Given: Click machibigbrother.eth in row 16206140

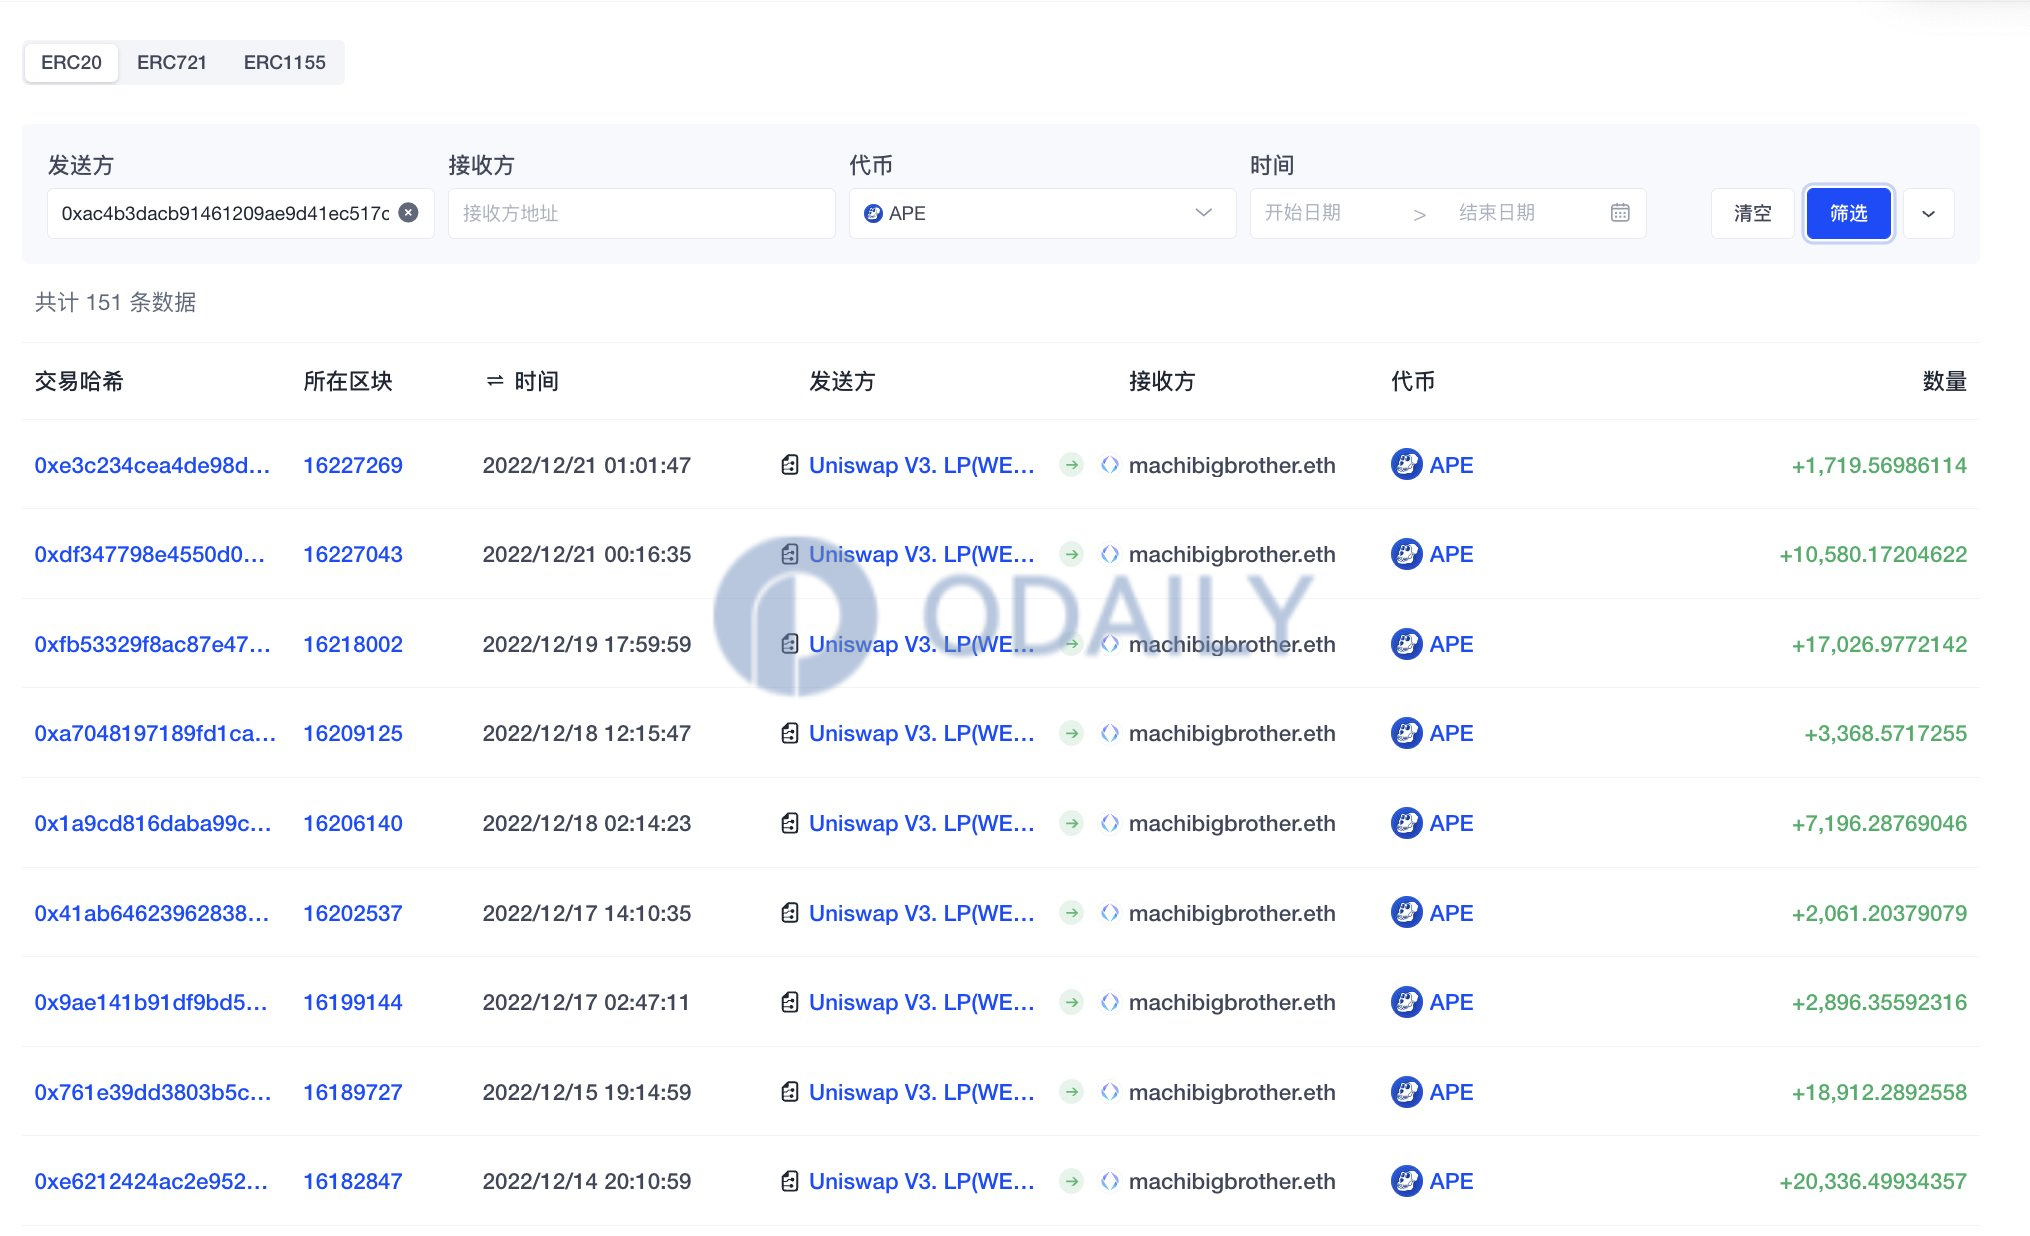Looking at the screenshot, I should point(1232,823).
